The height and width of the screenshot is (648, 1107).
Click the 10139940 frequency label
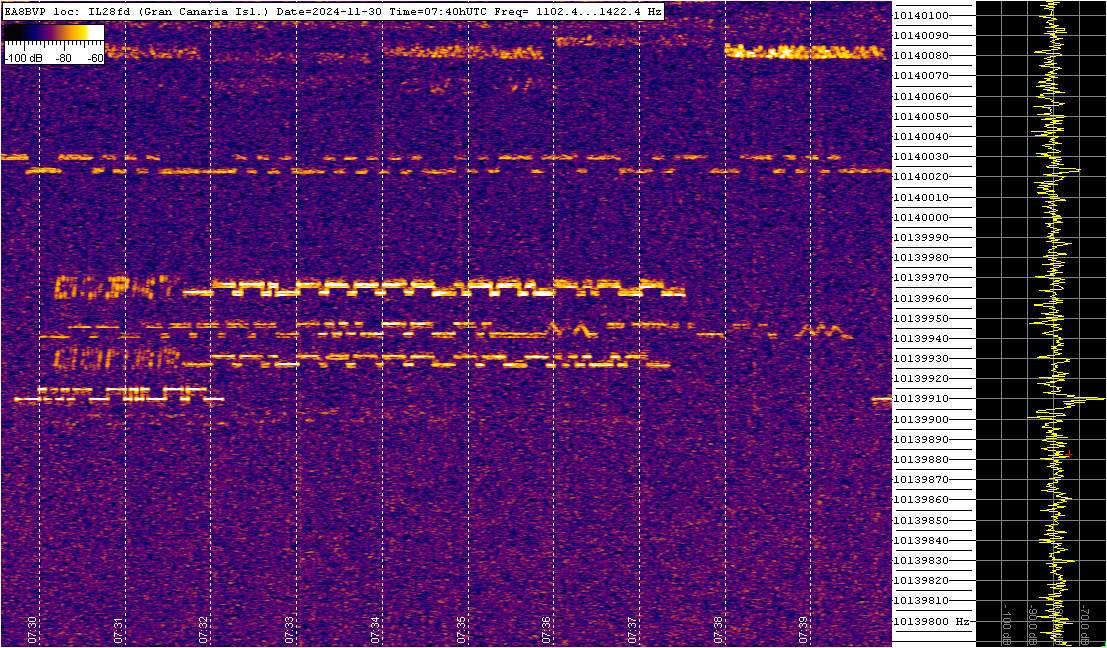point(921,338)
